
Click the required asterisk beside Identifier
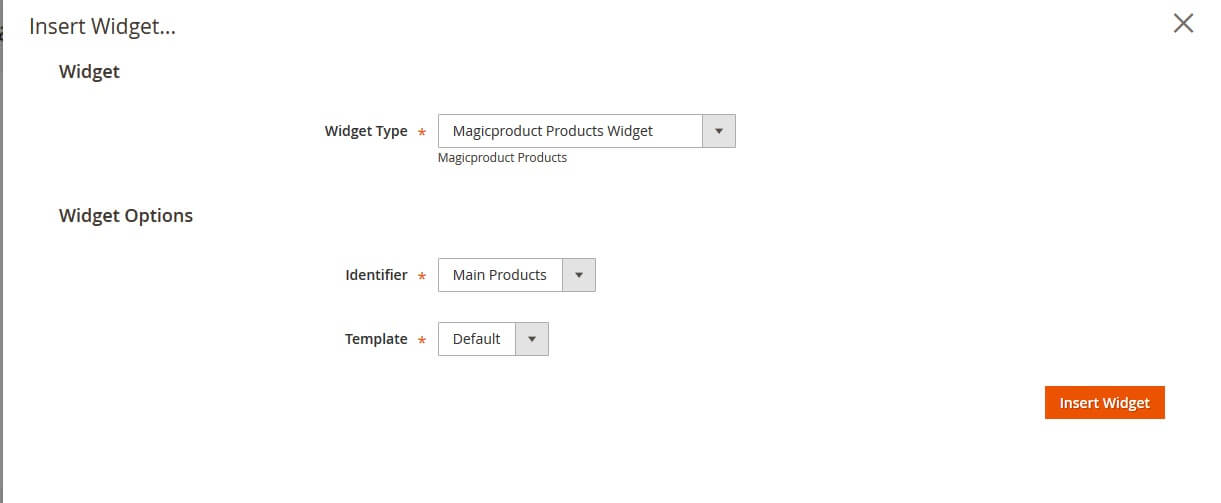(x=421, y=277)
